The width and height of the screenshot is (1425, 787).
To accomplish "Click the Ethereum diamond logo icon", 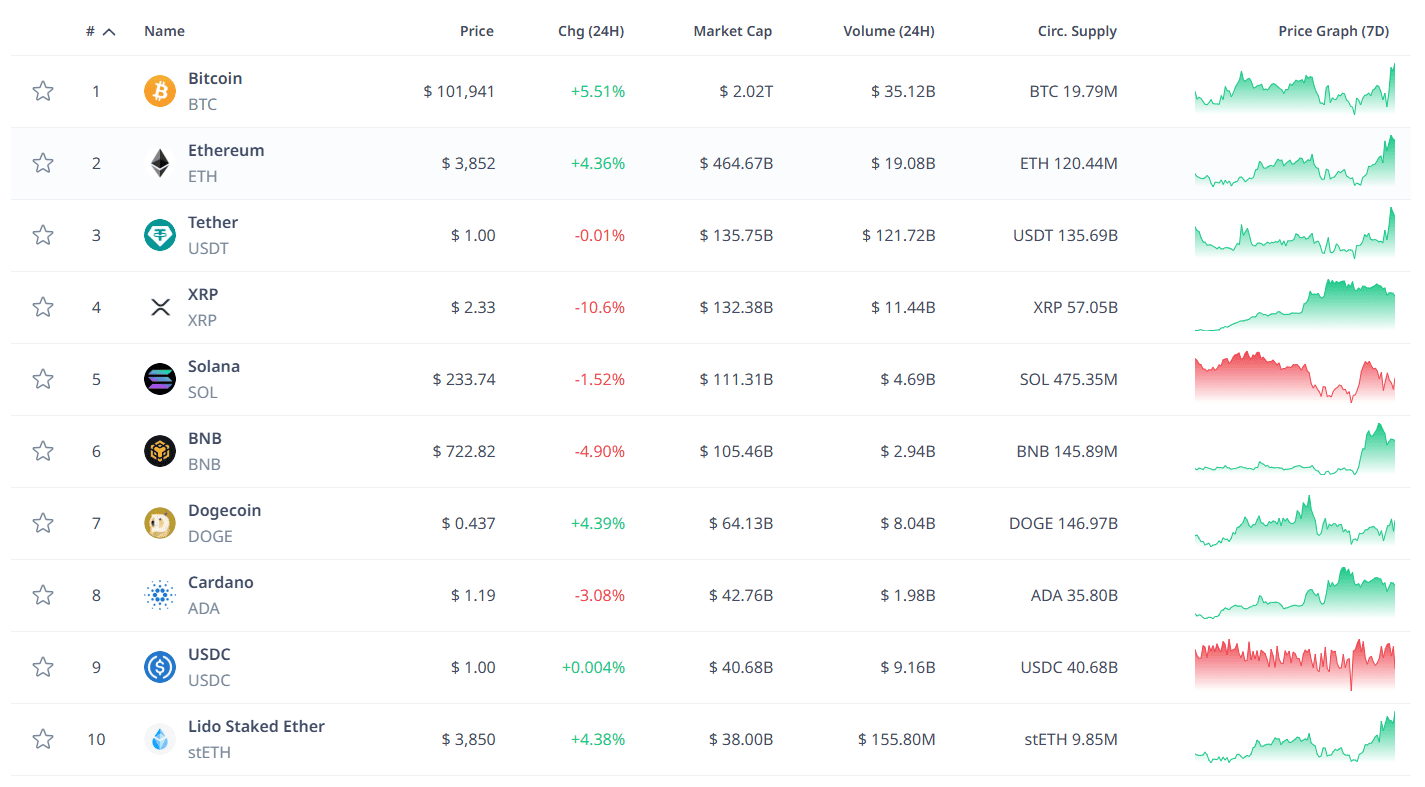I will [x=160, y=163].
